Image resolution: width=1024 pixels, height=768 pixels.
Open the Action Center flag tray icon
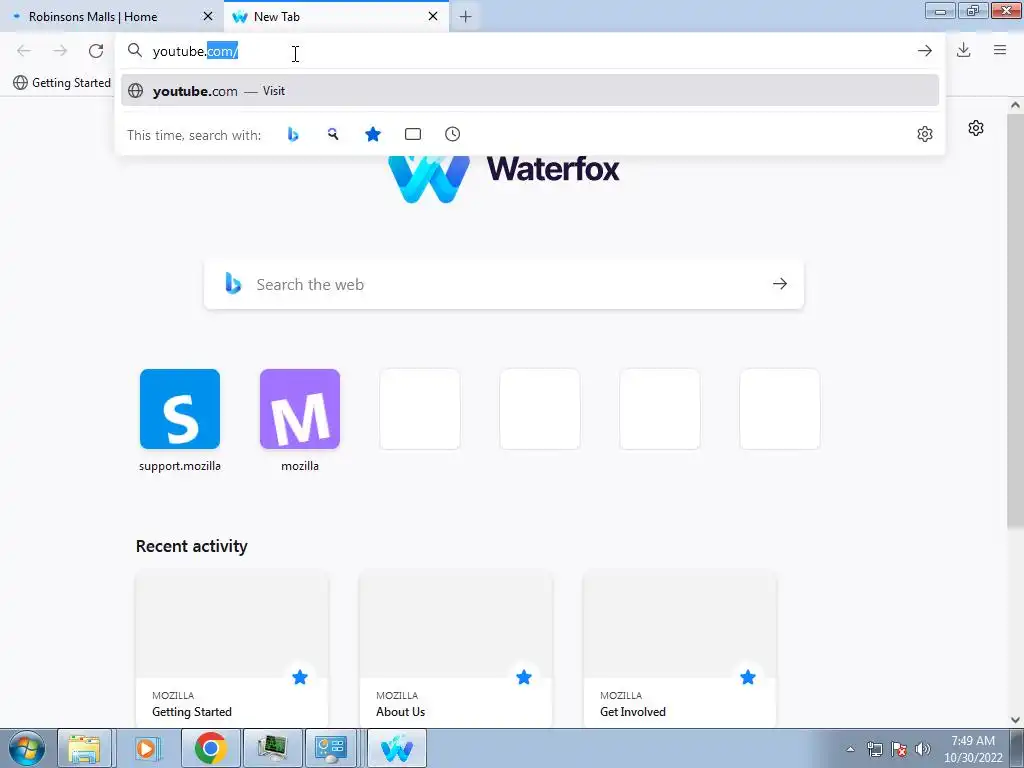(899, 749)
